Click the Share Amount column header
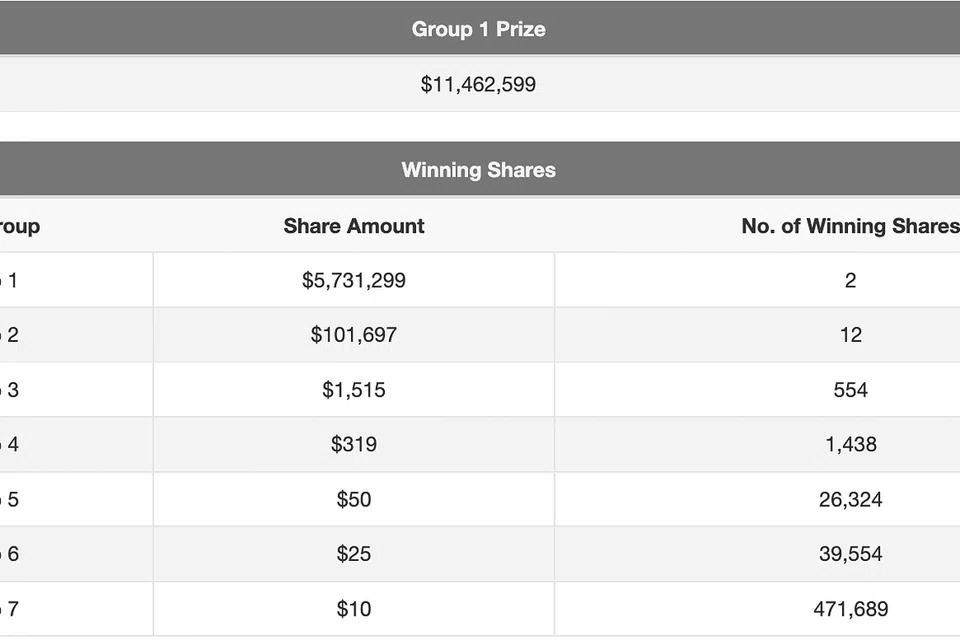960x640 pixels. coord(354,226)
